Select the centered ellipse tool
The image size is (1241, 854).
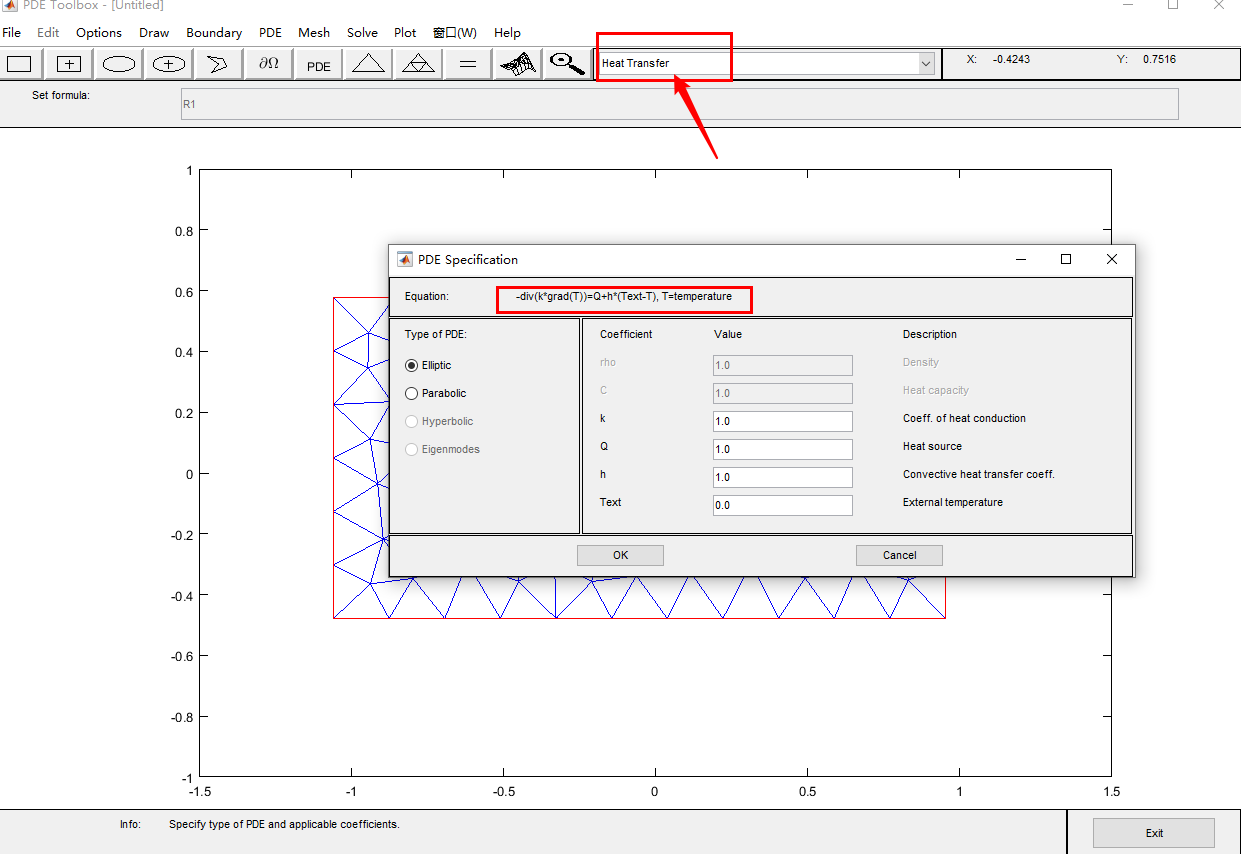[x=169, y=64]
